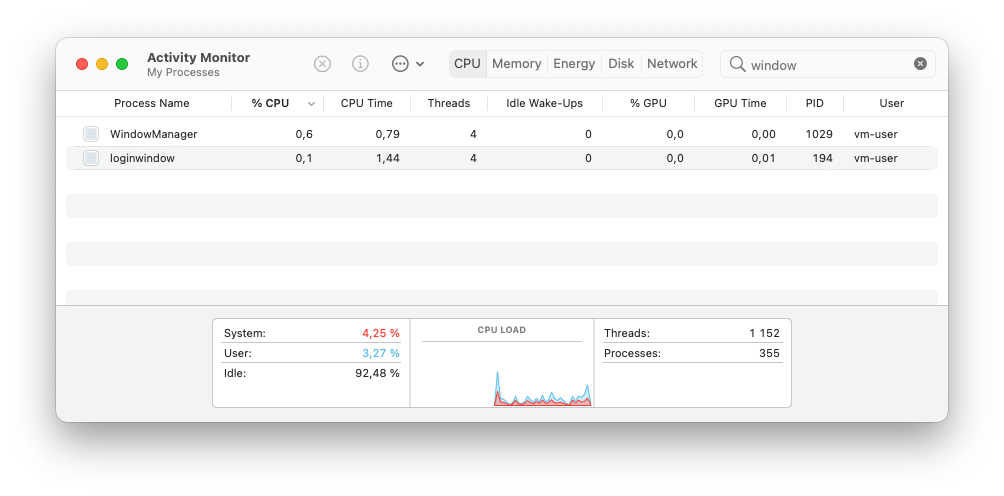Select the WindowManager process row

pos(502,134)
